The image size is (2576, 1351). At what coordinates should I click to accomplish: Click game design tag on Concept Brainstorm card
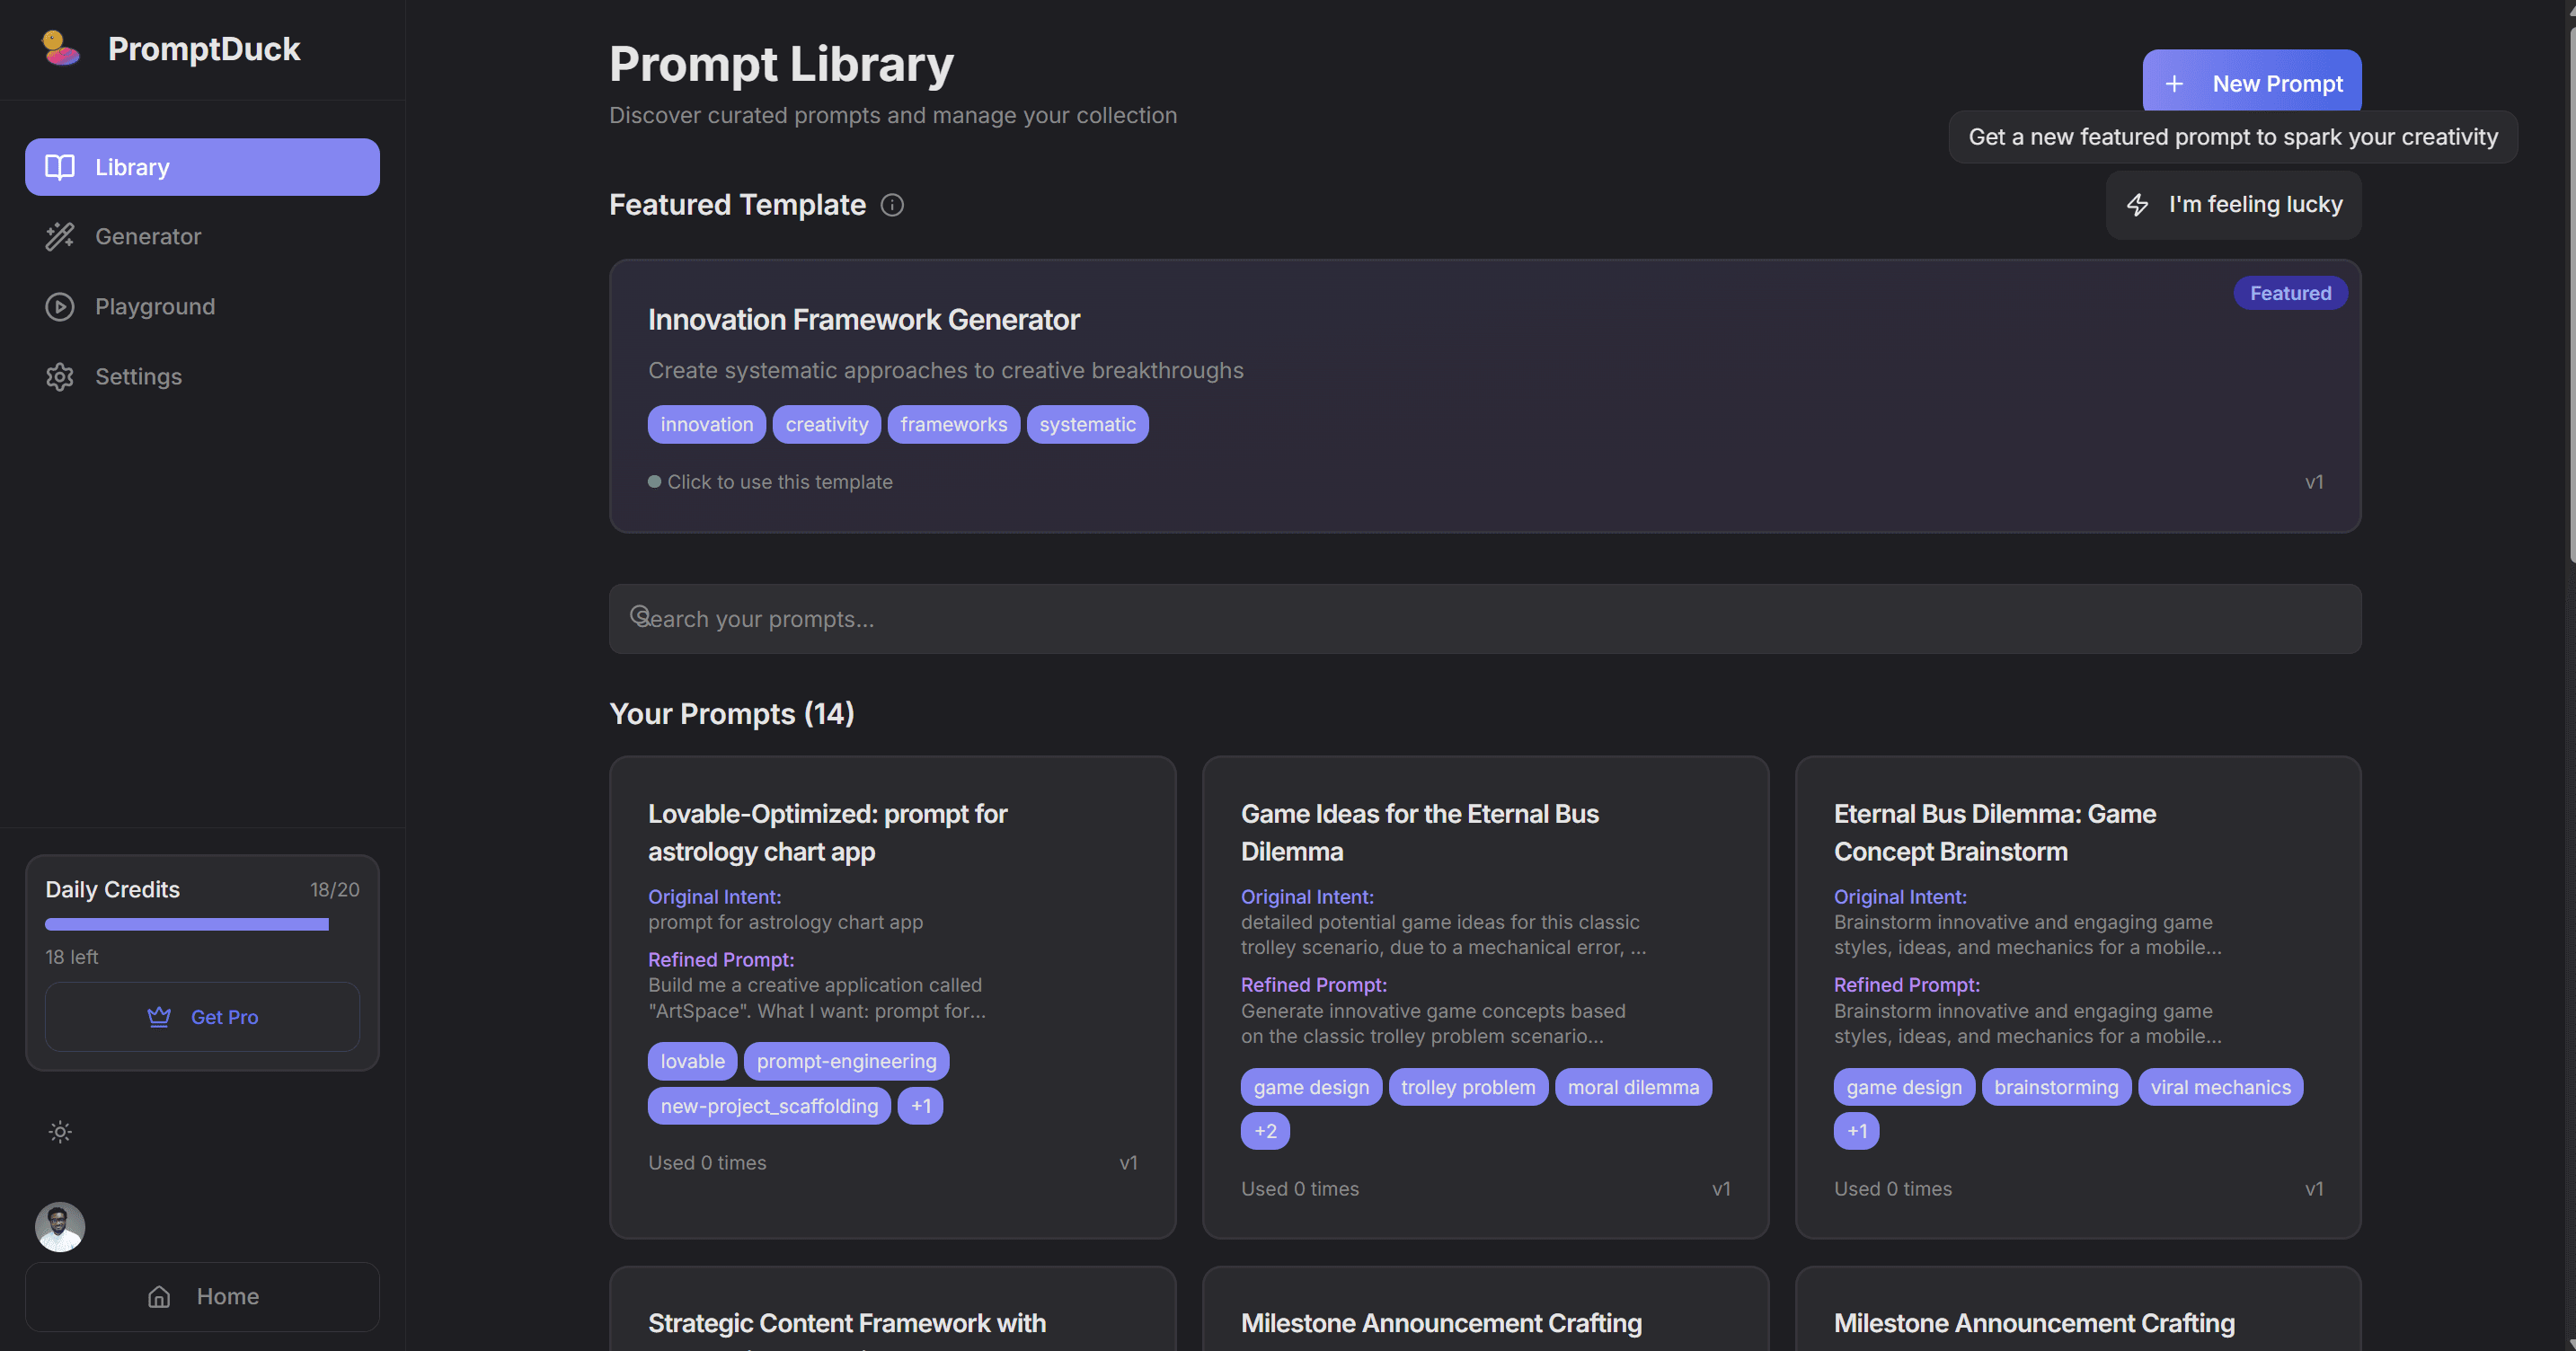pyautogui.click(x=1904, y=1087)
